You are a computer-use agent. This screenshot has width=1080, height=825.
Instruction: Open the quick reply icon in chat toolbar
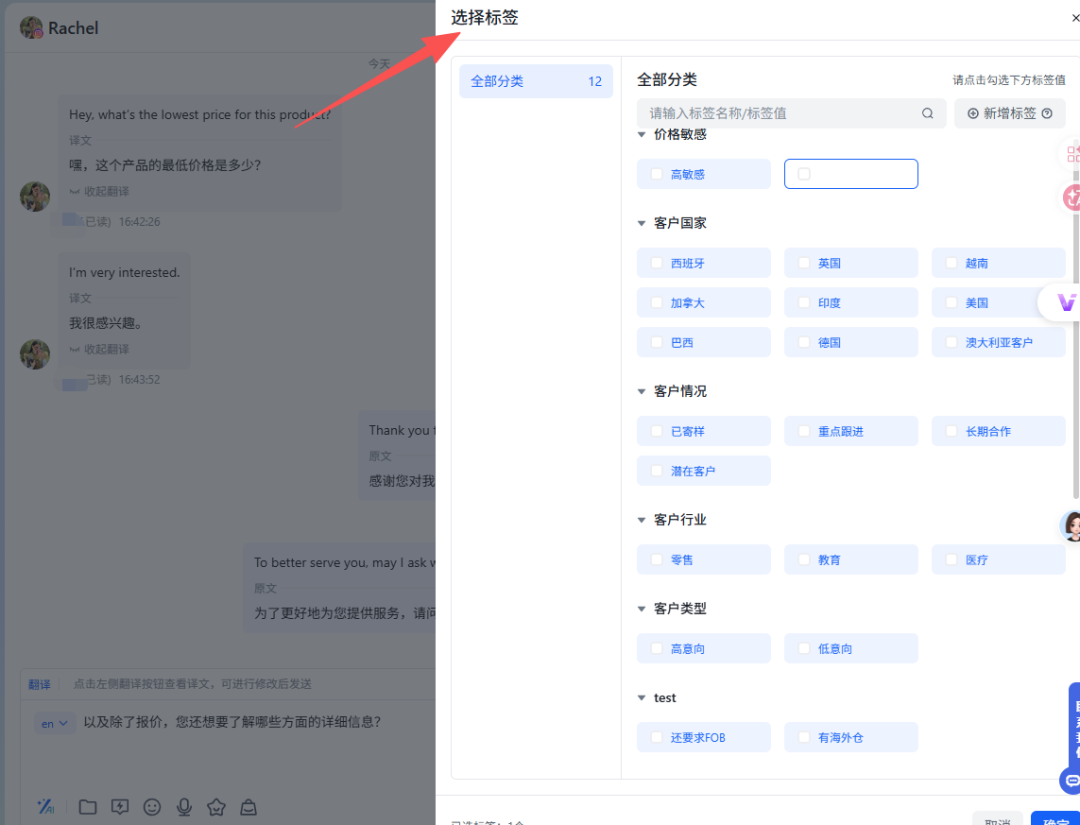point(119,807)
